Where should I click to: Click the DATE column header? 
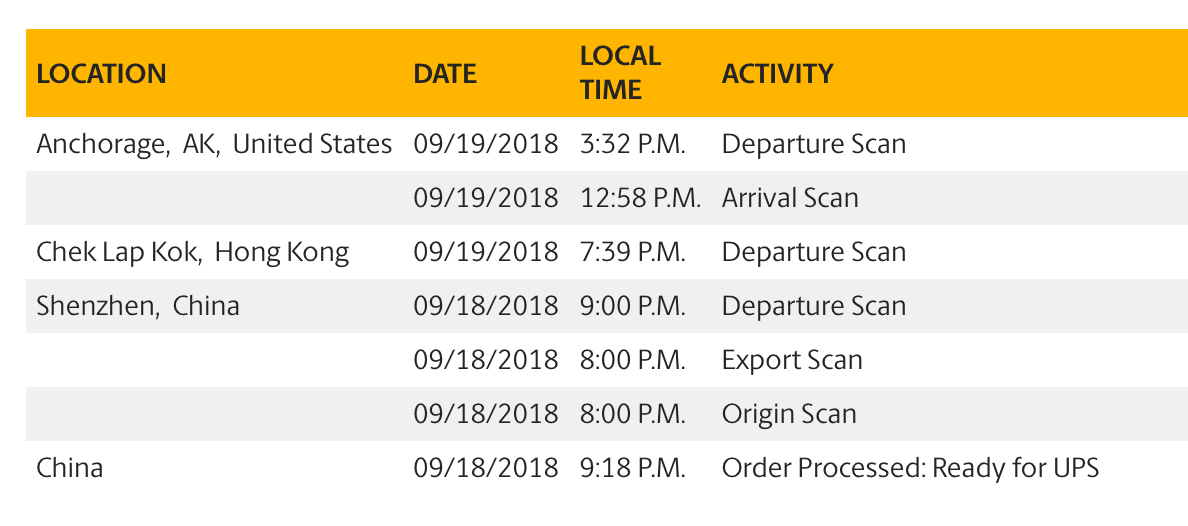click(445, 74)
